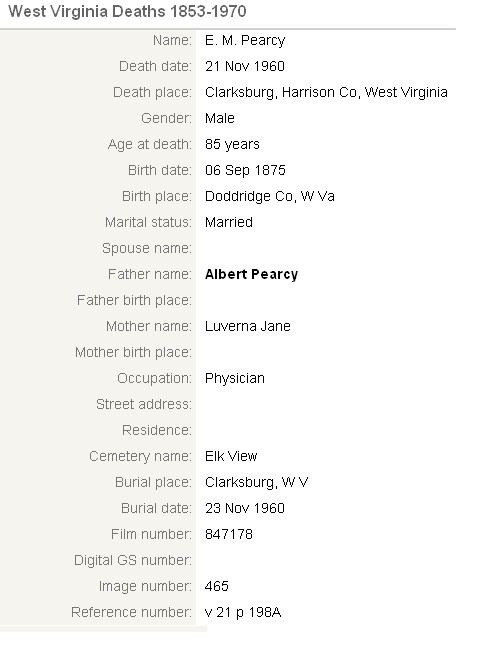Viewport: 483px width, 645px height.
Task: Click the Clarksburg, Harrison Co death place
Action: click(326, 92)
